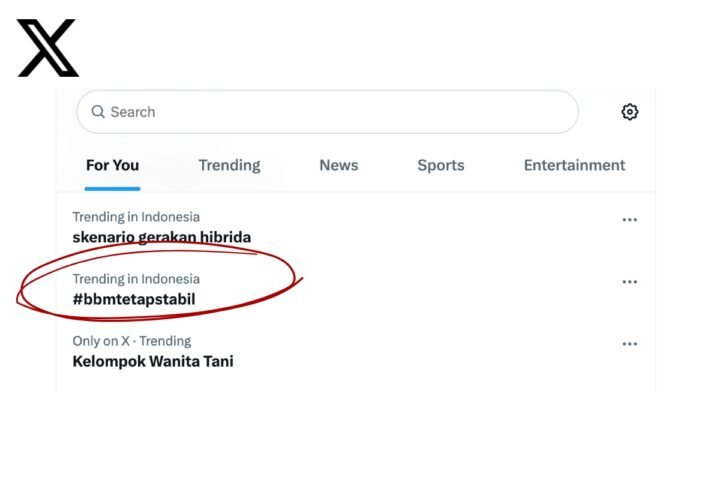
Task: Click the blue underline beneath For You
Action: 112,188
